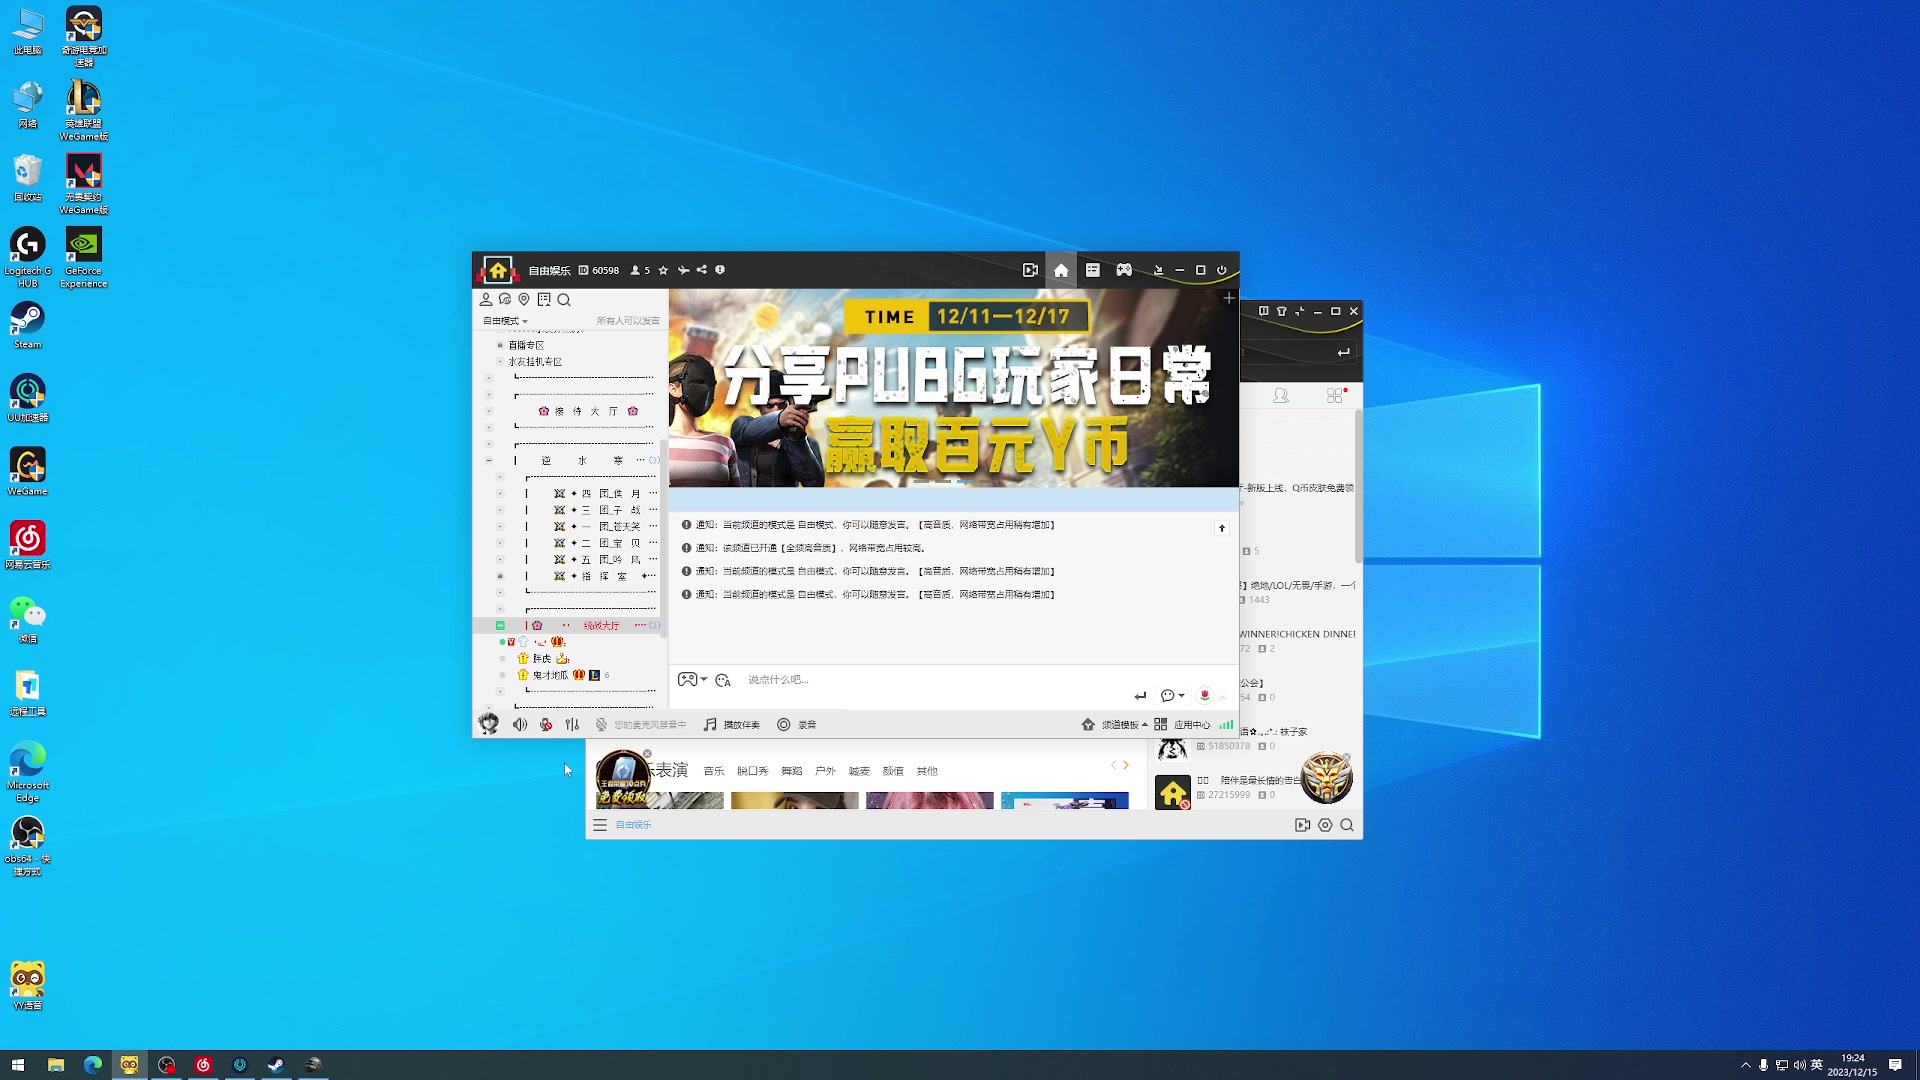Click 自由娱乐 link in back window footer
This screenshot has height=1080, width=1920.
(633, 825)
